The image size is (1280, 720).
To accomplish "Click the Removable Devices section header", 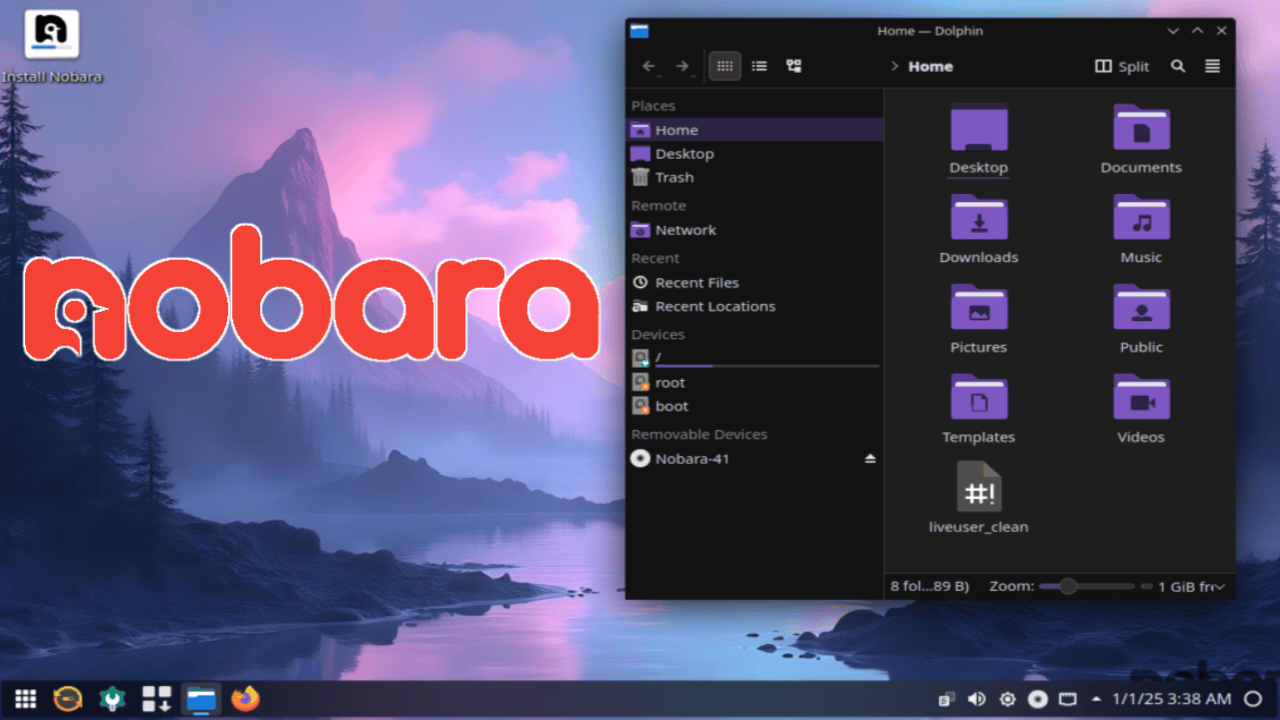I will coord(699,434).
